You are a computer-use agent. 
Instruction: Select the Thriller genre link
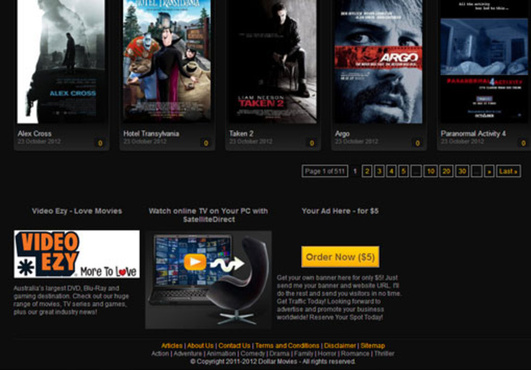tap(384, 353)
